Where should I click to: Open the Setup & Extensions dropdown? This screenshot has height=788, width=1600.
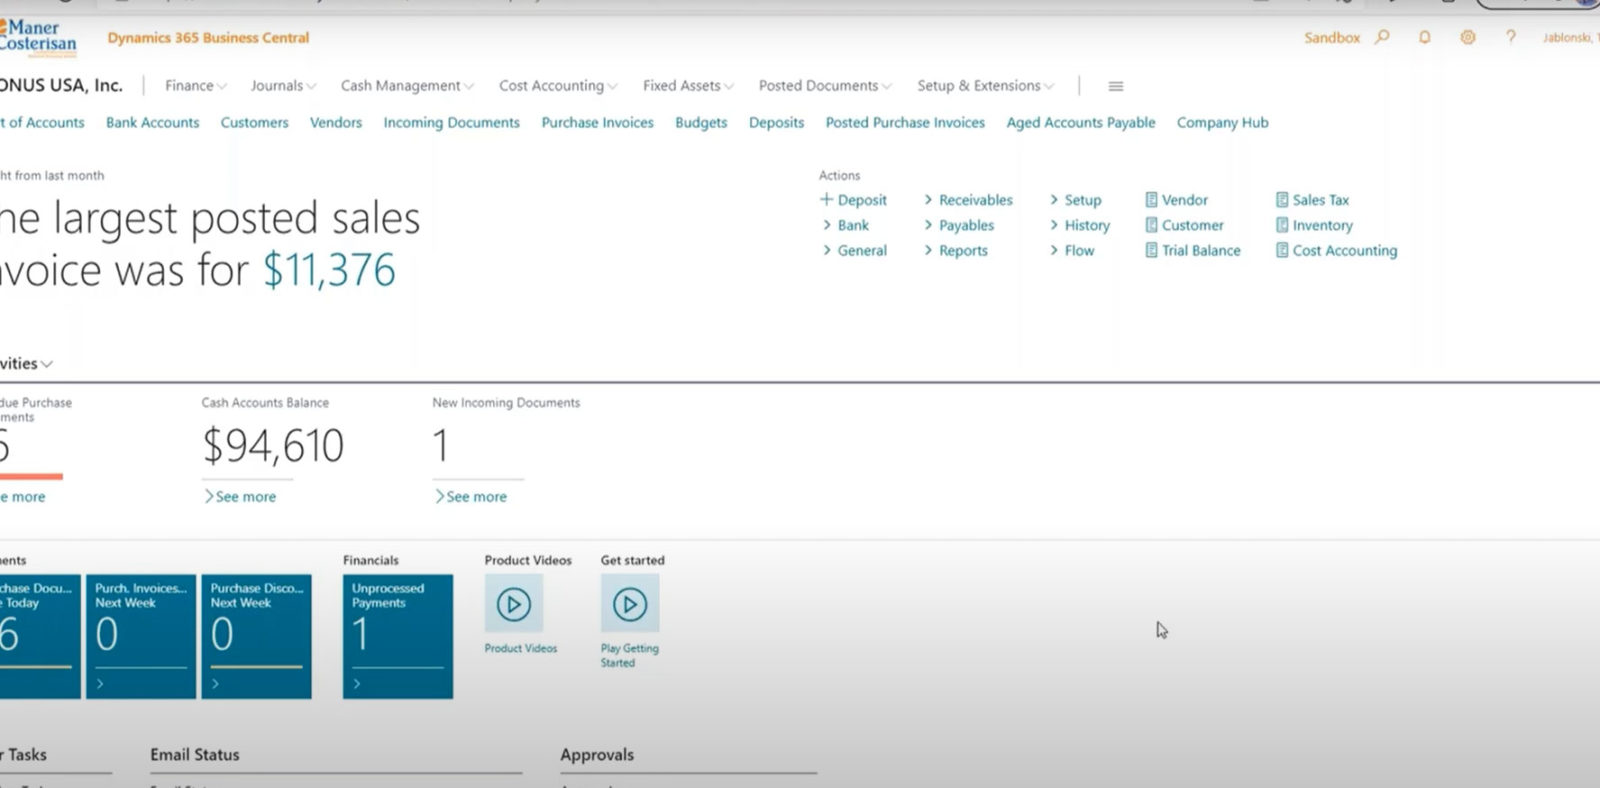click(x=985, y=86)
